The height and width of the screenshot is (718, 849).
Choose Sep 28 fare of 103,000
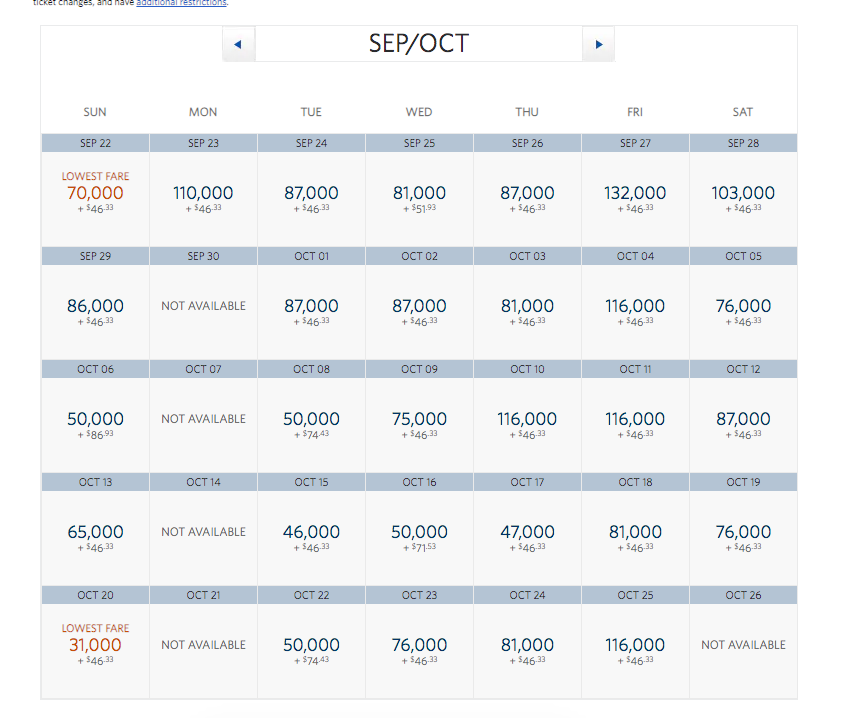743,193
